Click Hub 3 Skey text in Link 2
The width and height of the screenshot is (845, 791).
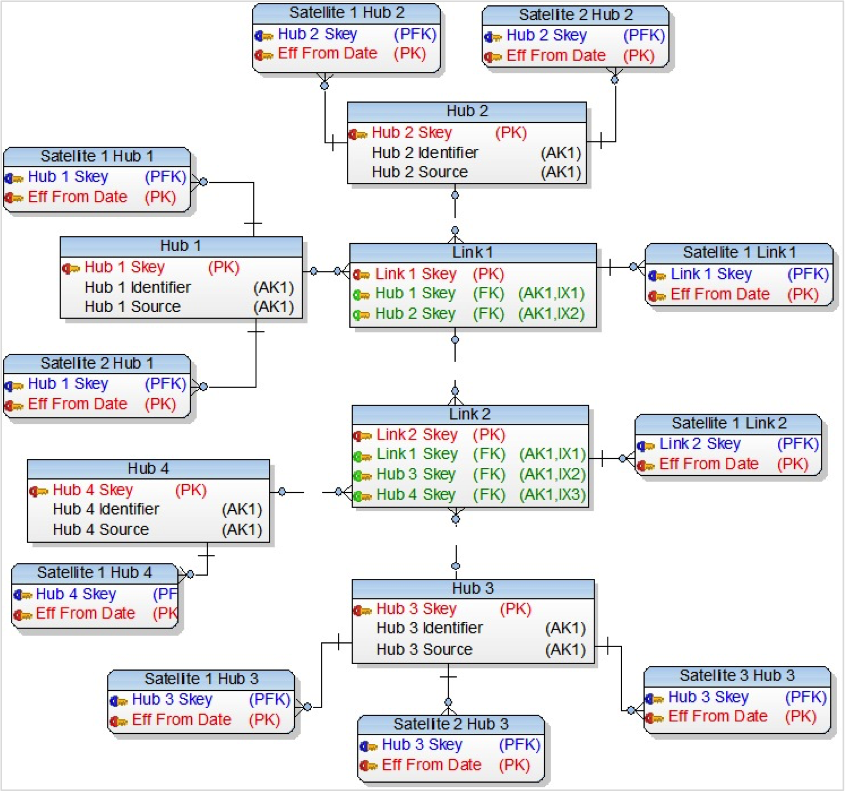click(x=417, y=475)
